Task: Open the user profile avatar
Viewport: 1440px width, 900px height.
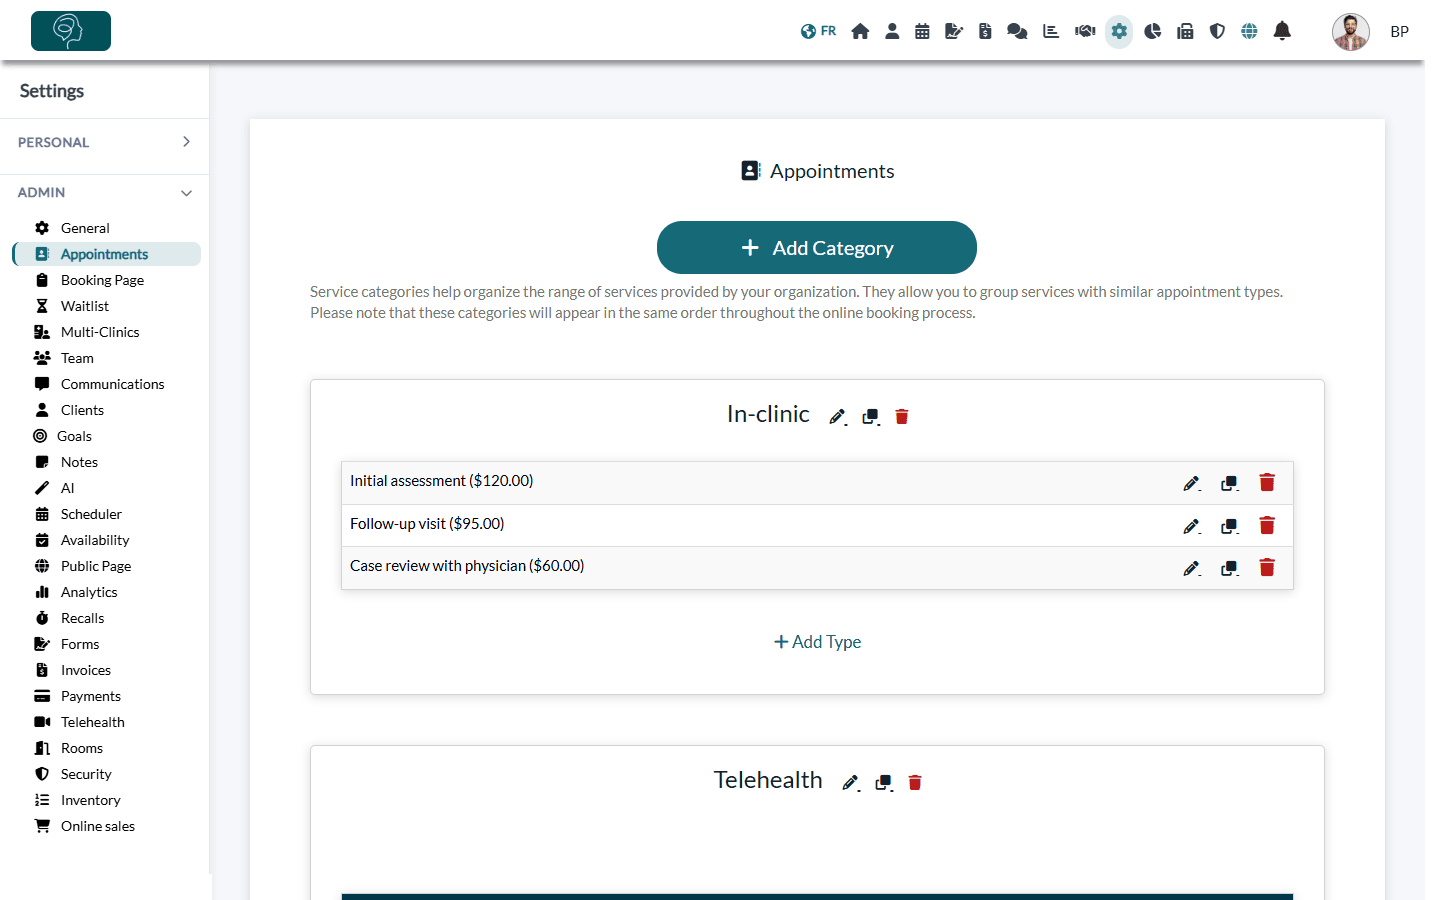Action: [x=1351, y=32]
